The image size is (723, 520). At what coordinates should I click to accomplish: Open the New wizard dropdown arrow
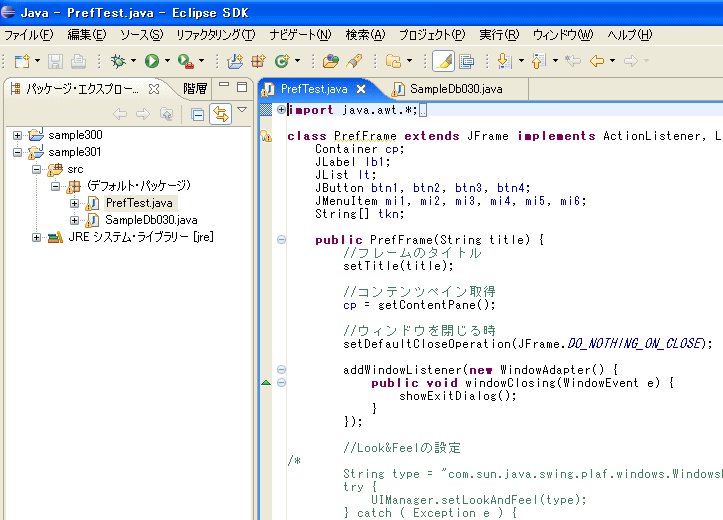point(37,60)
